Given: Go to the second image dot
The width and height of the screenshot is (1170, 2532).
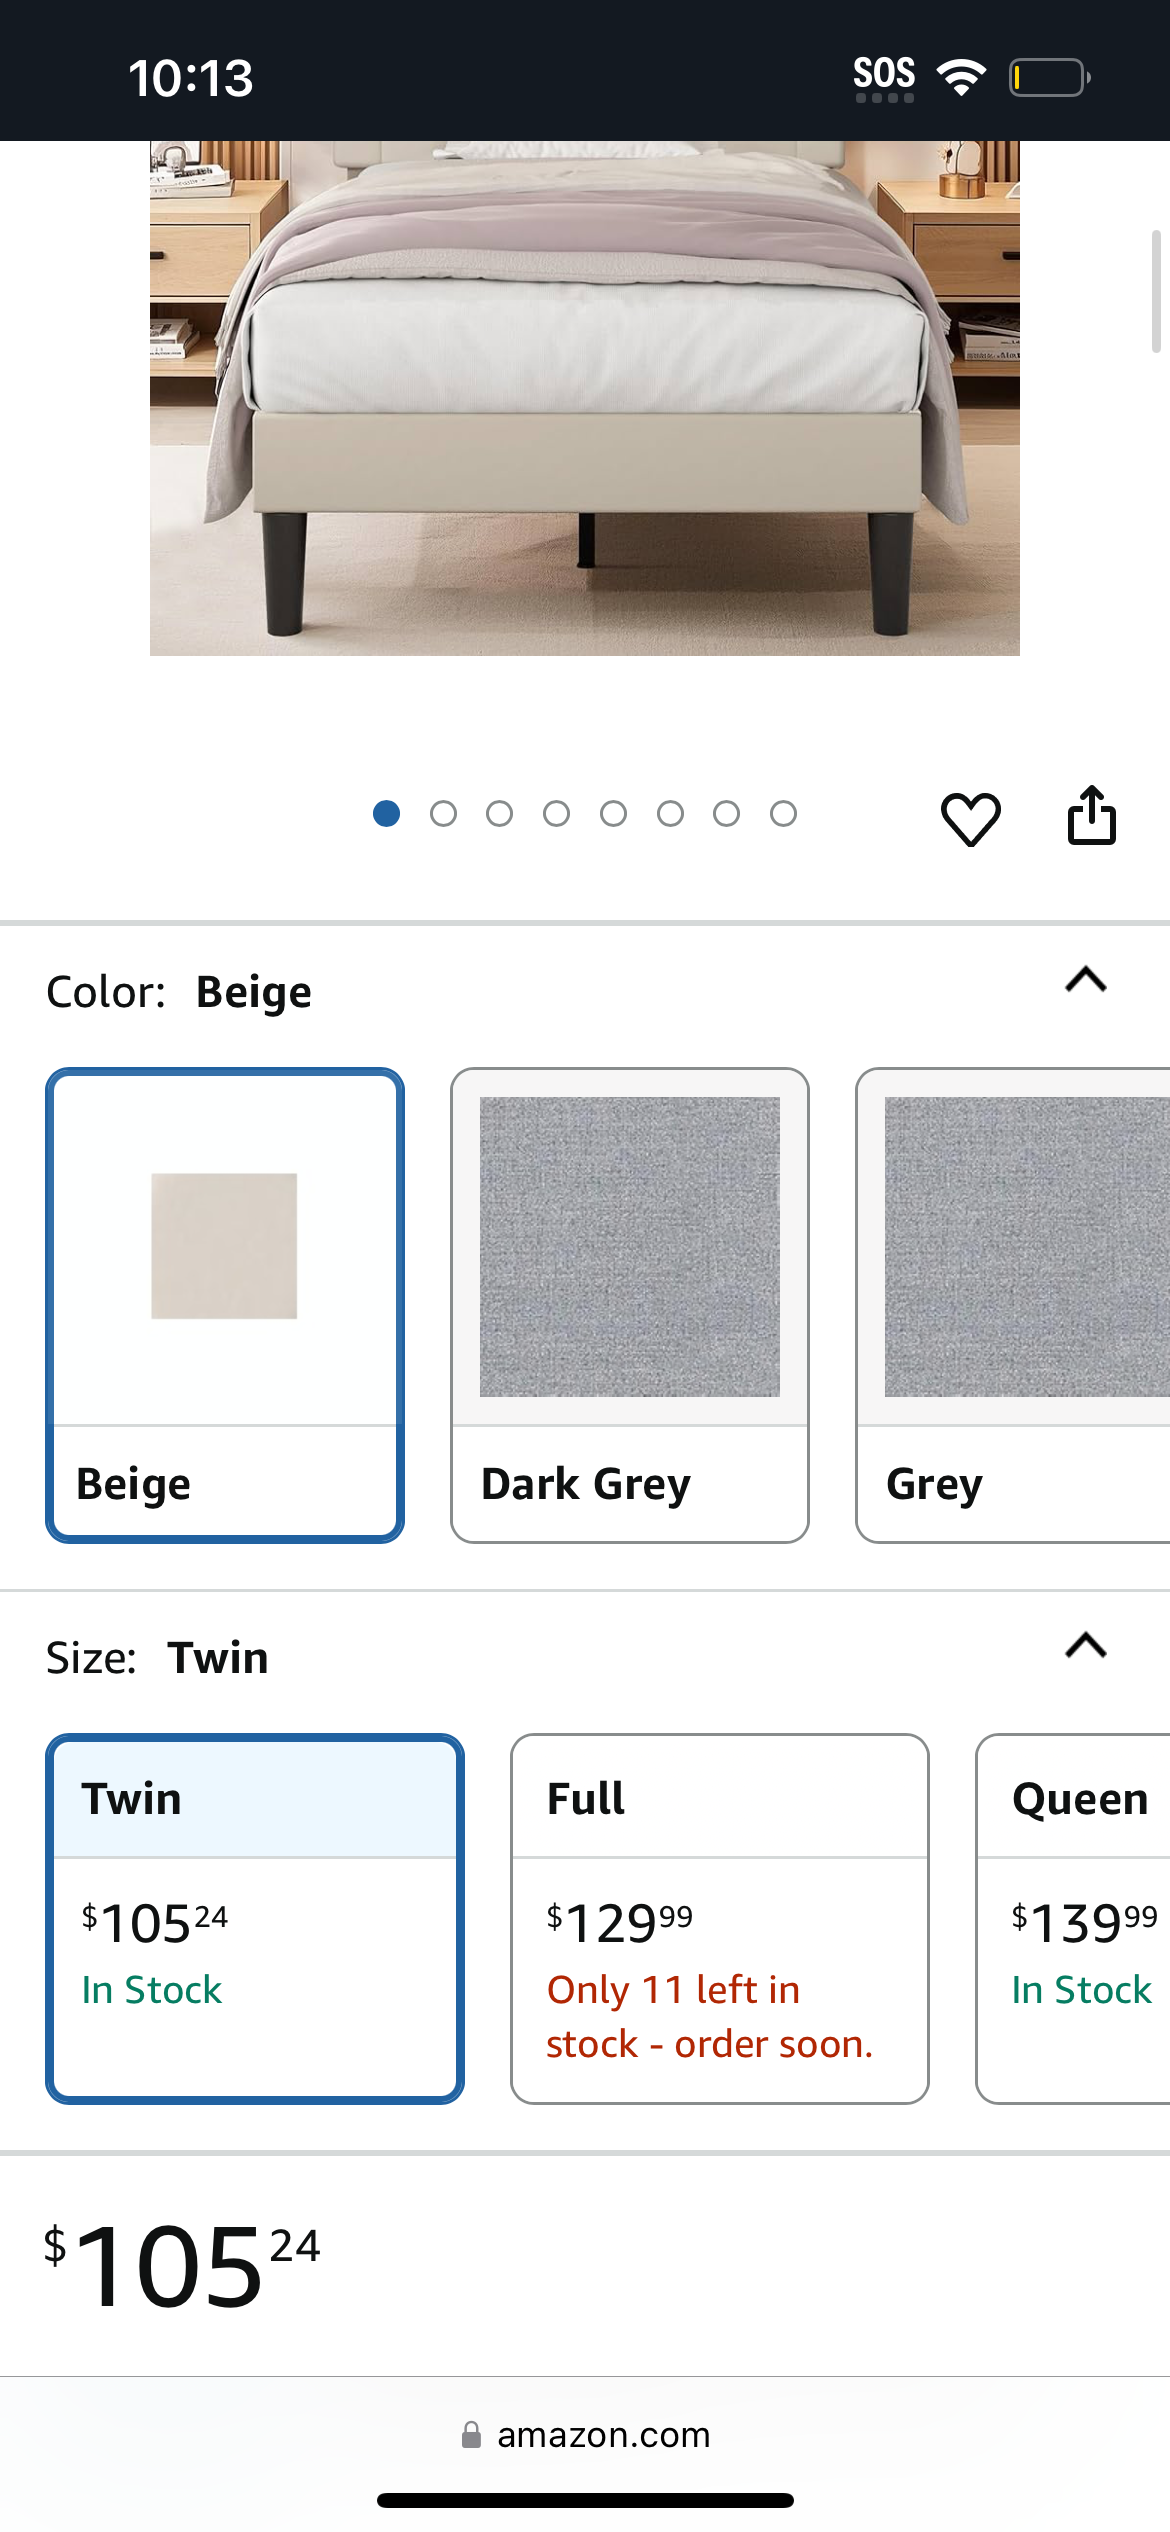Looking at the screenshot, I should pos(443,814).
